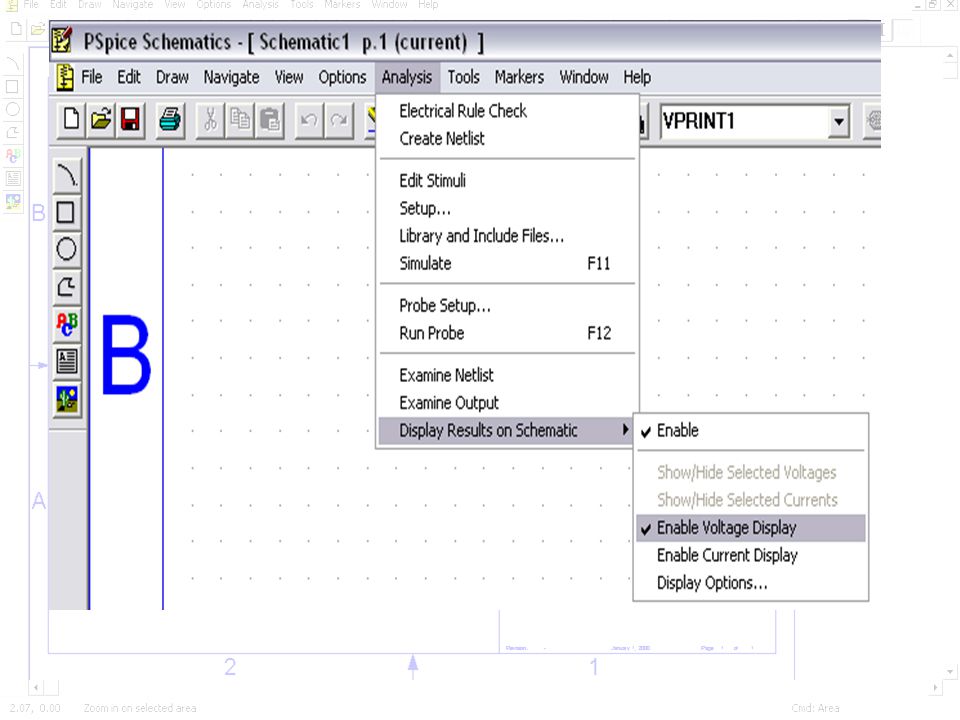Image resolution: width=960 pixels, height=720 pixels.
Task: Select the Draw Box tool
Action: 67,212
